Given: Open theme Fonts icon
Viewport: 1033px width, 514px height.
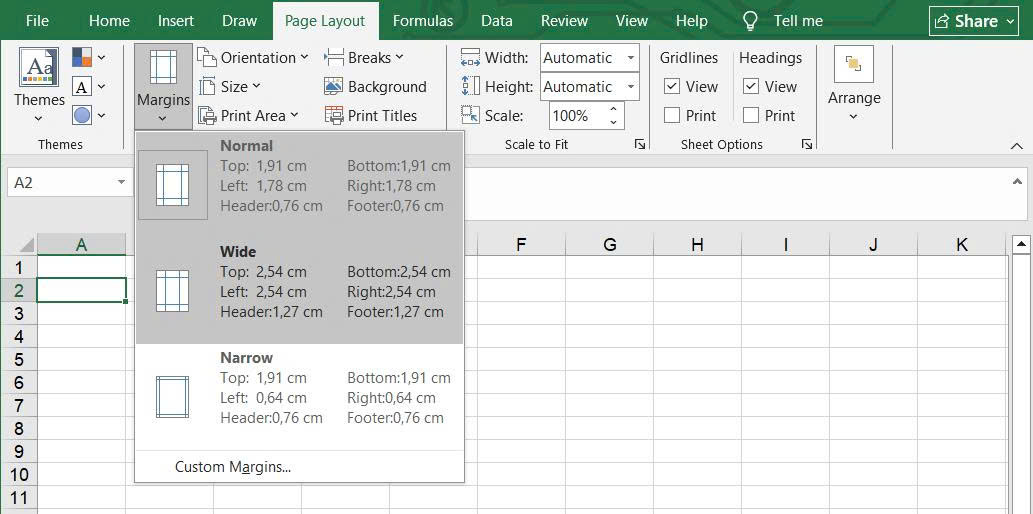Looking at the screenshot, I should pos(82,86).
